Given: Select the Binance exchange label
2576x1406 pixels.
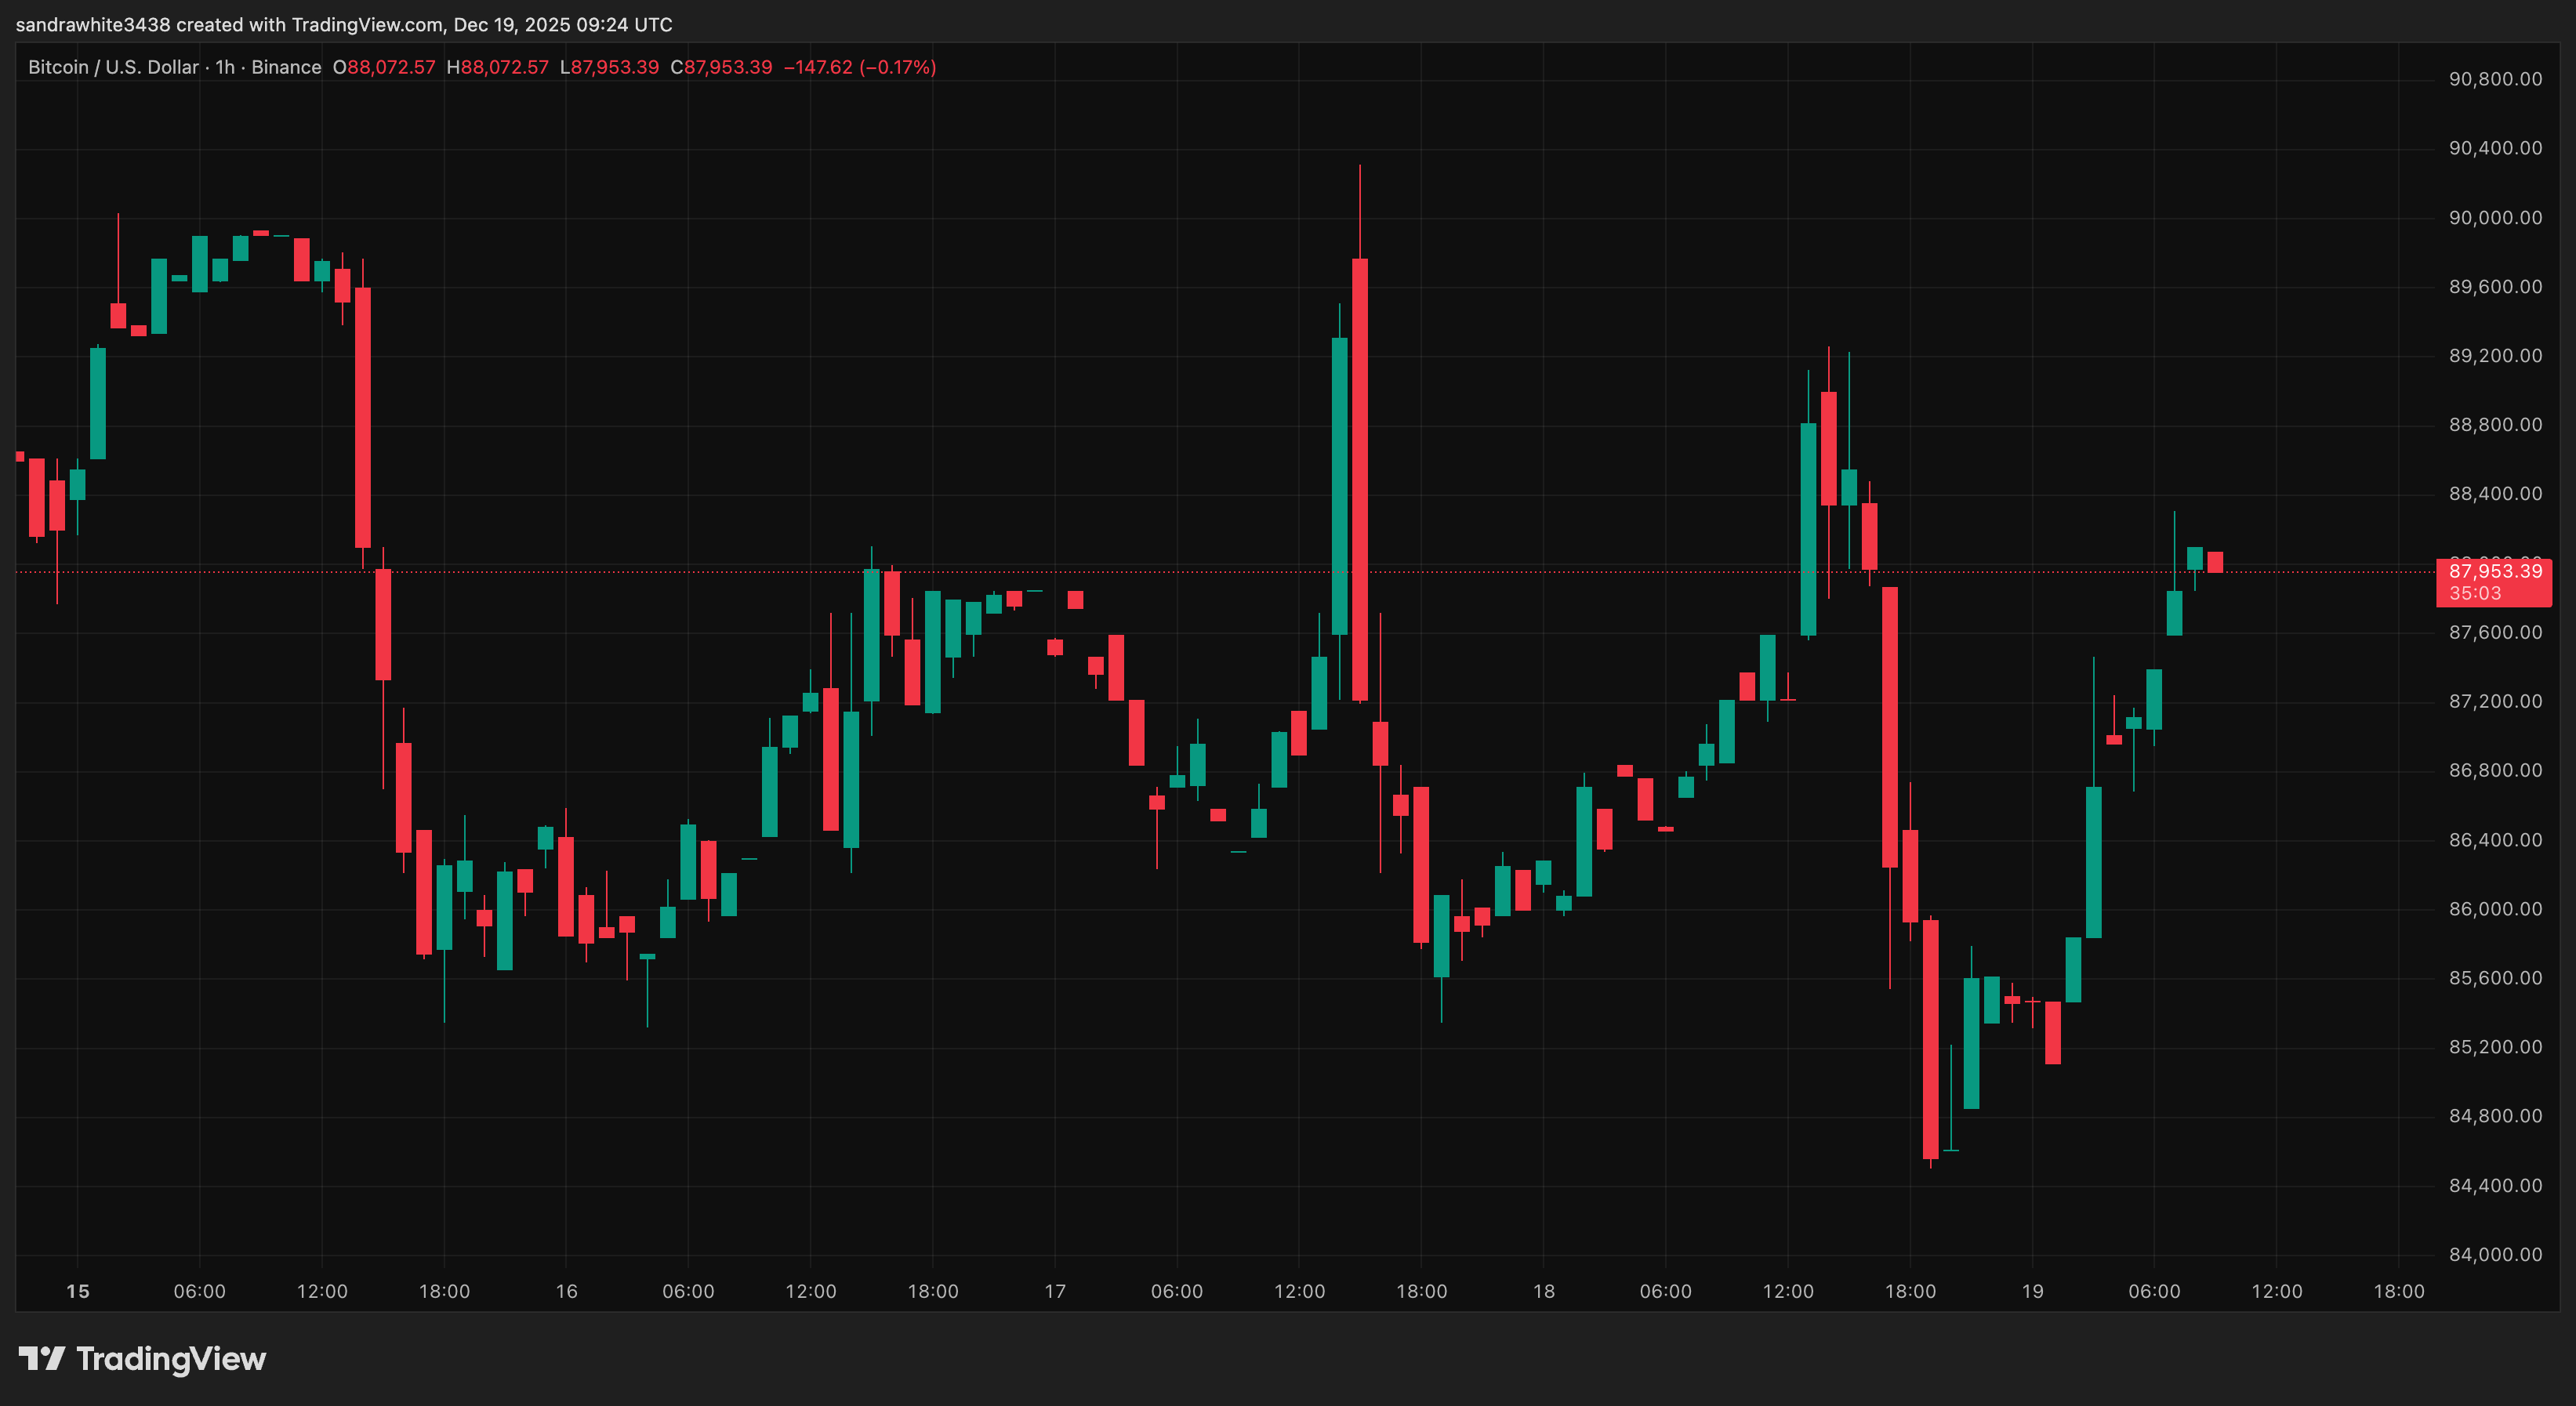Looking at the screenshot, I should (x=288, y=67).
